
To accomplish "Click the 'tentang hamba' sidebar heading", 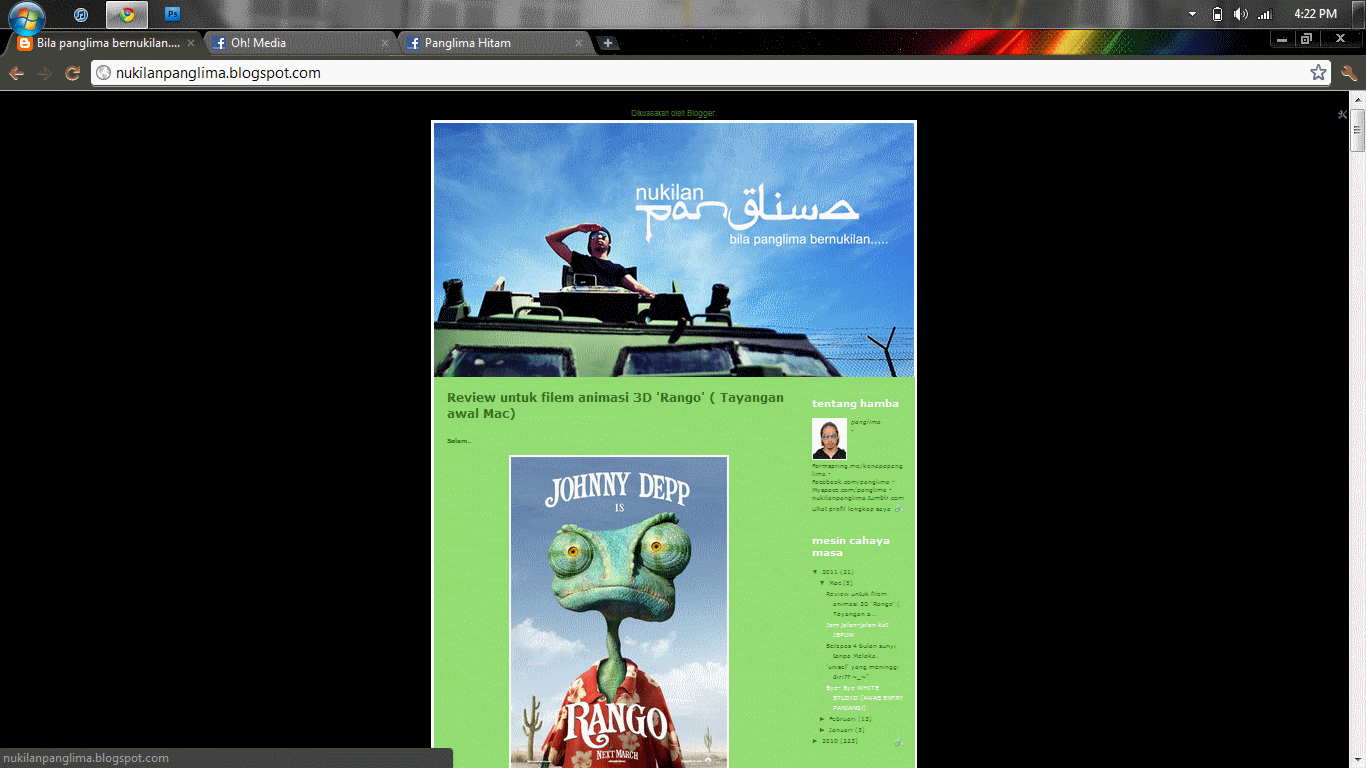I will pos(855,404).
